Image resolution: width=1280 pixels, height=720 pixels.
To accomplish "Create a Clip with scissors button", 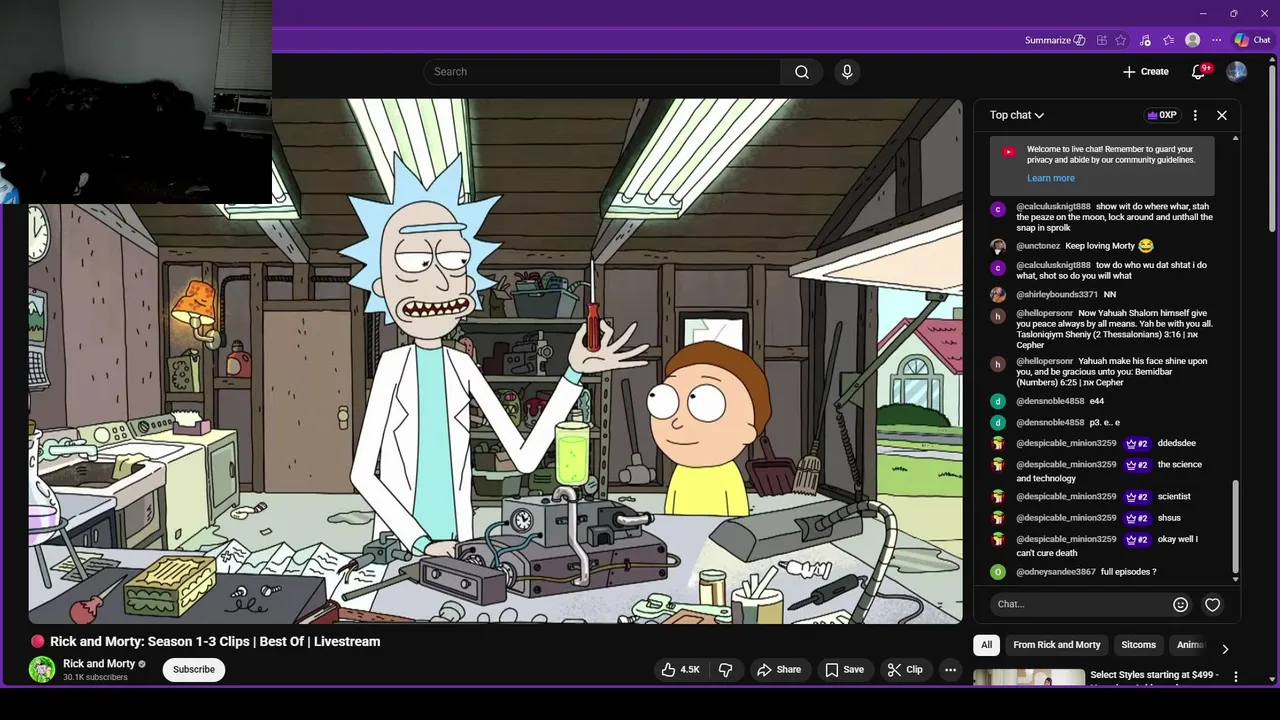I will (x=905, y=670).
